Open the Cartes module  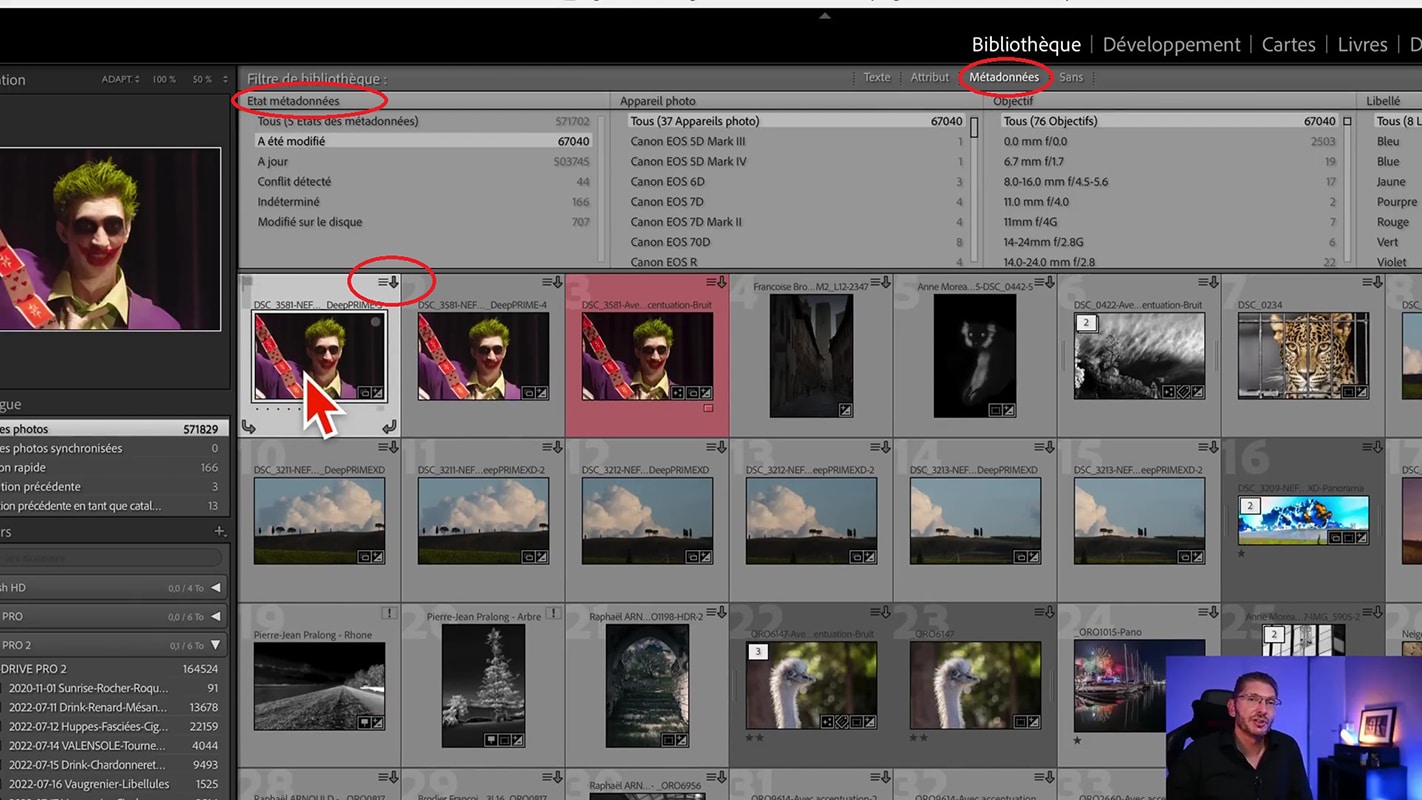1288,45
